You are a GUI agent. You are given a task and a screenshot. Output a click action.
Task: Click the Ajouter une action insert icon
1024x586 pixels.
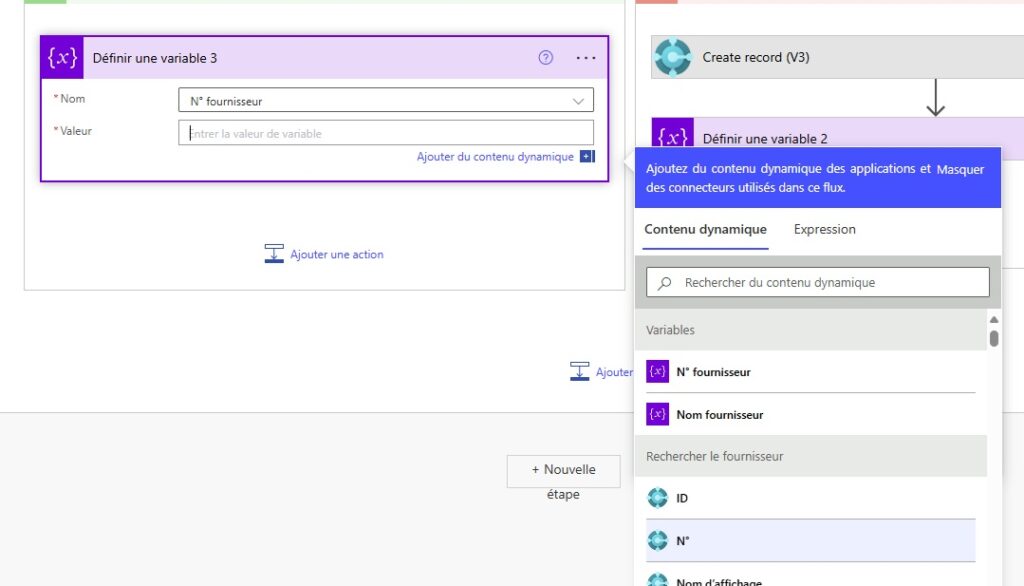[x=274, y=254]
